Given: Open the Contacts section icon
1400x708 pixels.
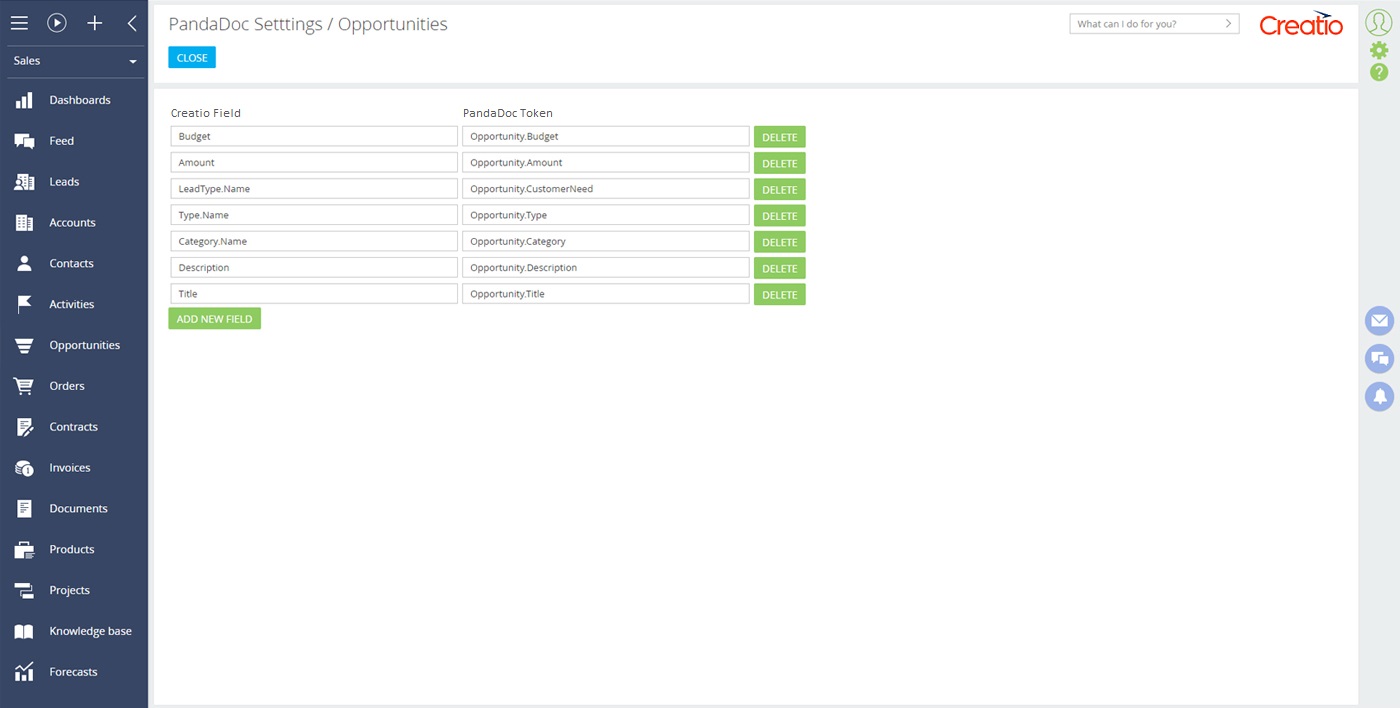Looking at the screenshot, I should coord(24,264).
